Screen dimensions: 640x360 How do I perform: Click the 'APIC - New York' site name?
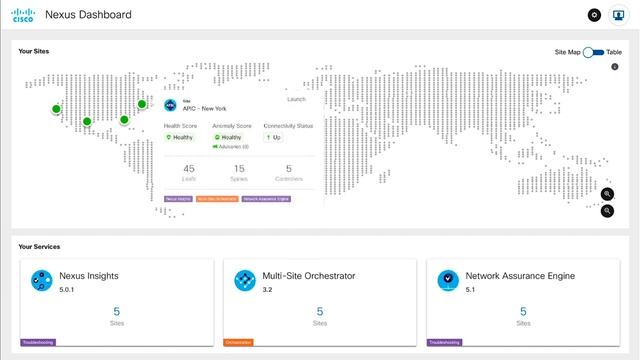pyautogui.click(x=204, y=109)
